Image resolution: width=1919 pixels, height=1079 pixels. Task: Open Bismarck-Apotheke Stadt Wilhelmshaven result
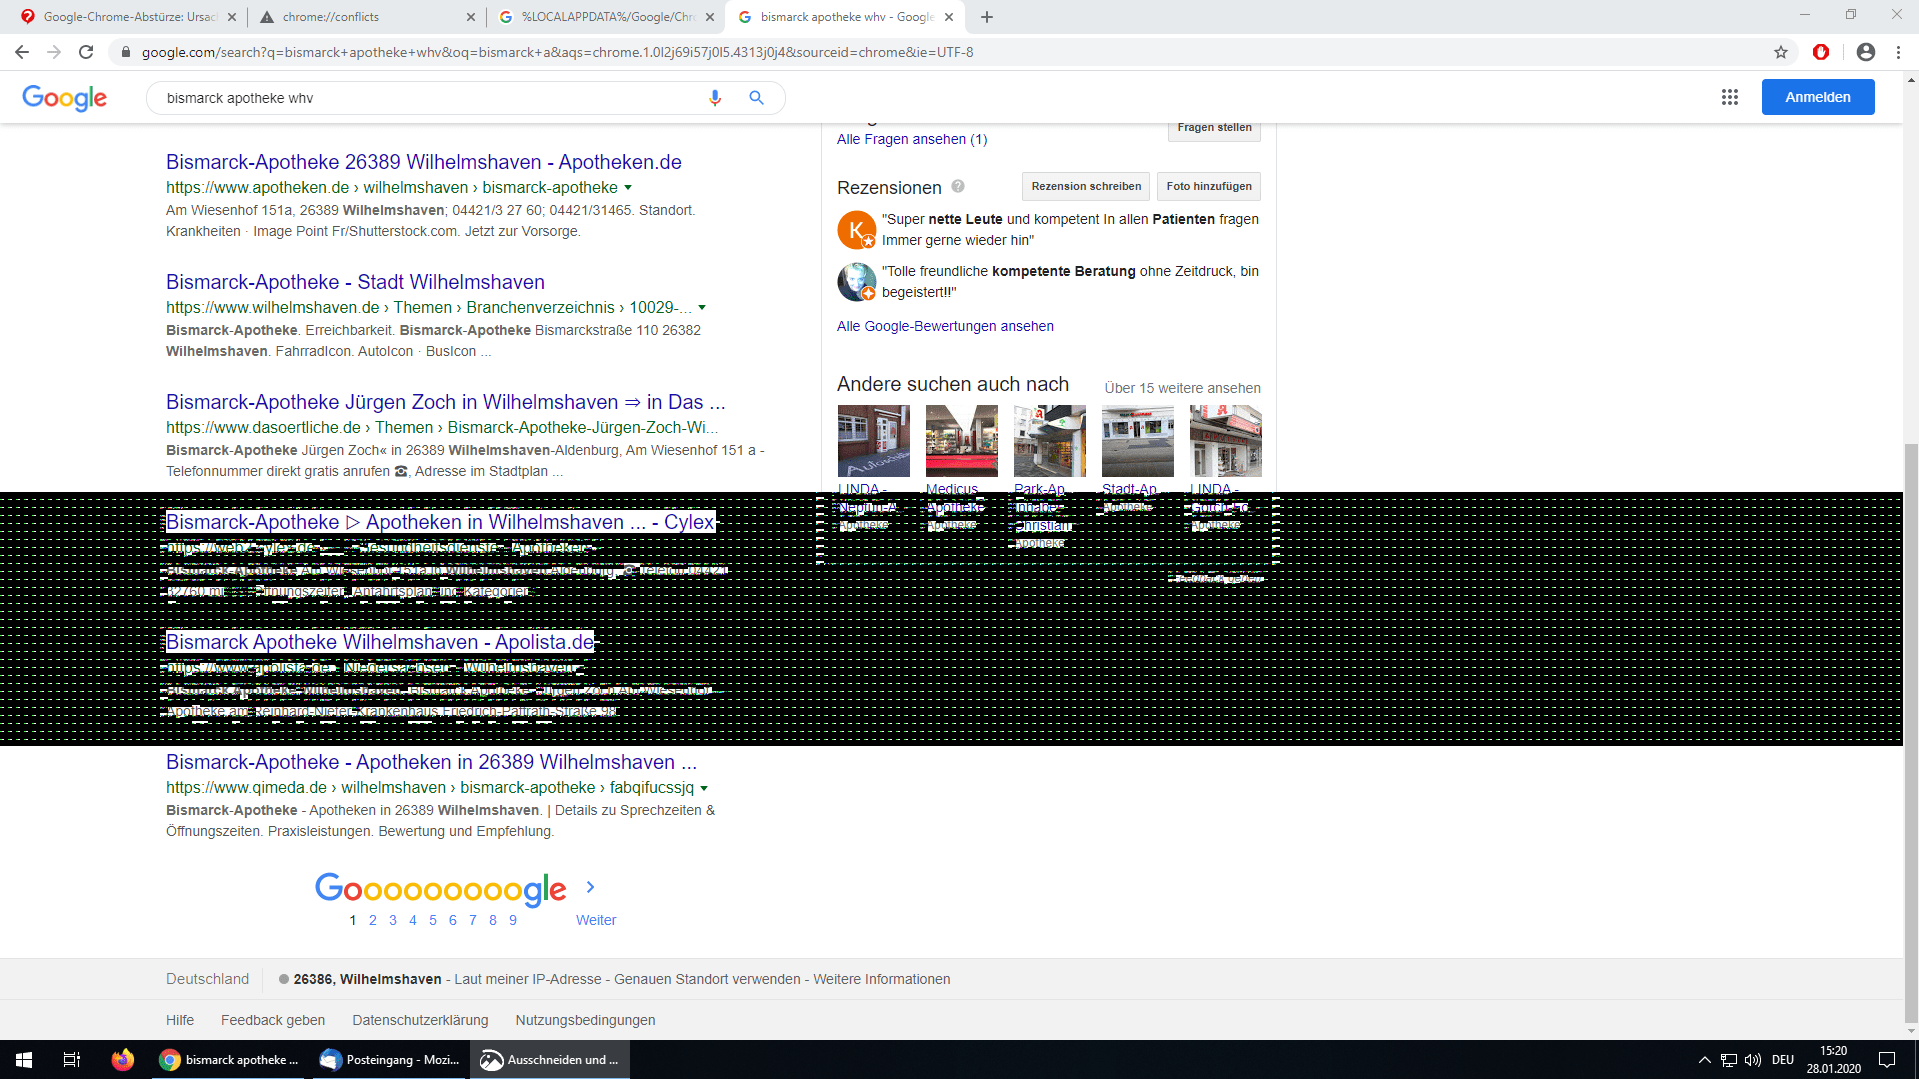[355, 282]
